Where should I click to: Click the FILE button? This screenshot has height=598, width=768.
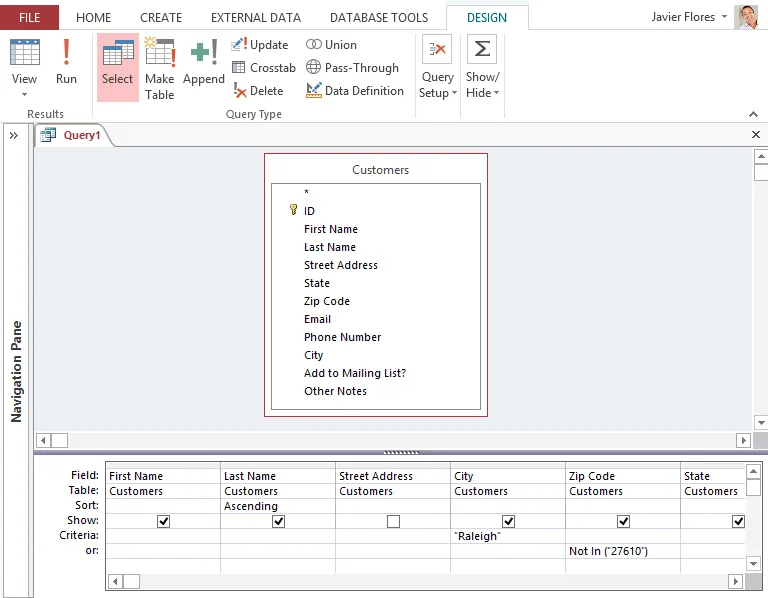[29, 17]
